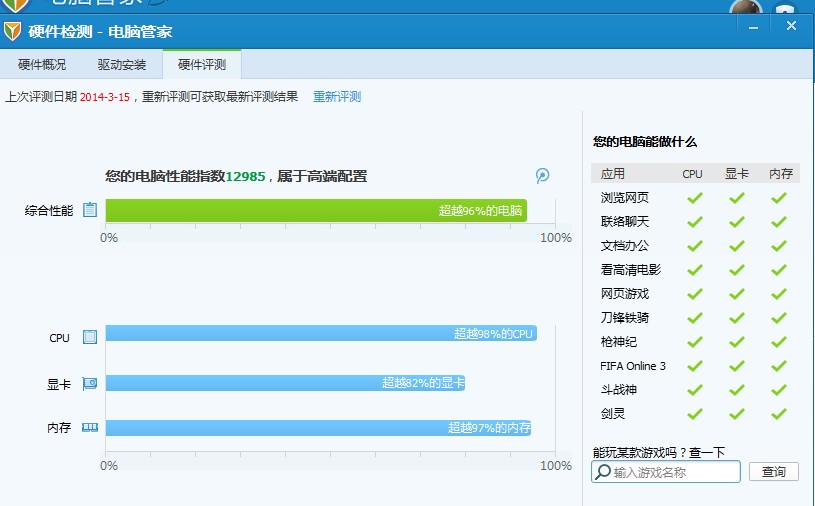Click the share icon beside 高端配置

[542, 176]
